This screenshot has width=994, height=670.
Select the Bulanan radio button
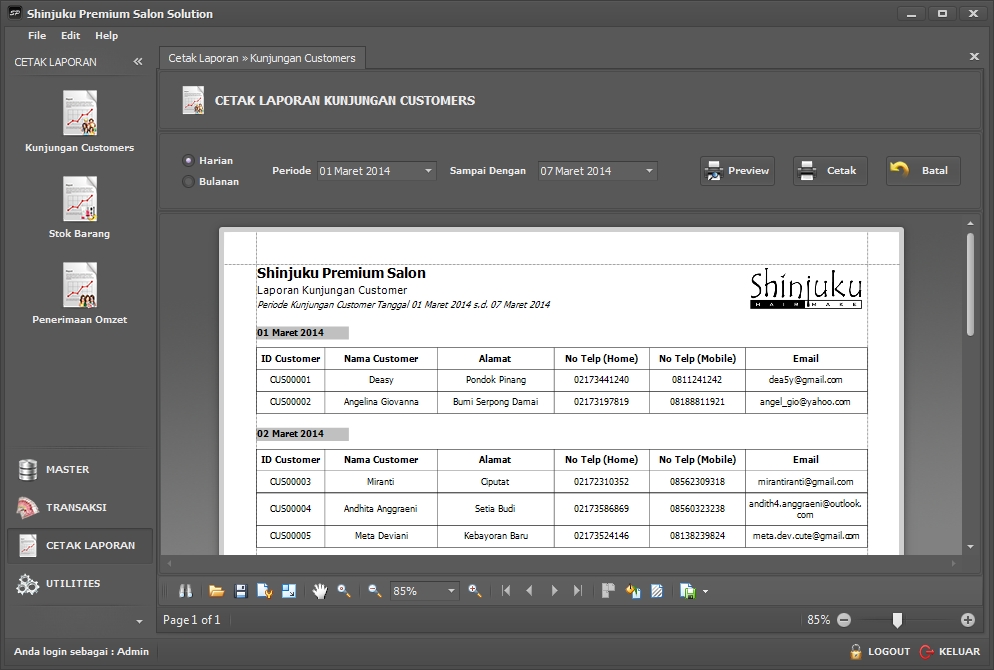pyautogui.click(x=188, y=182)
